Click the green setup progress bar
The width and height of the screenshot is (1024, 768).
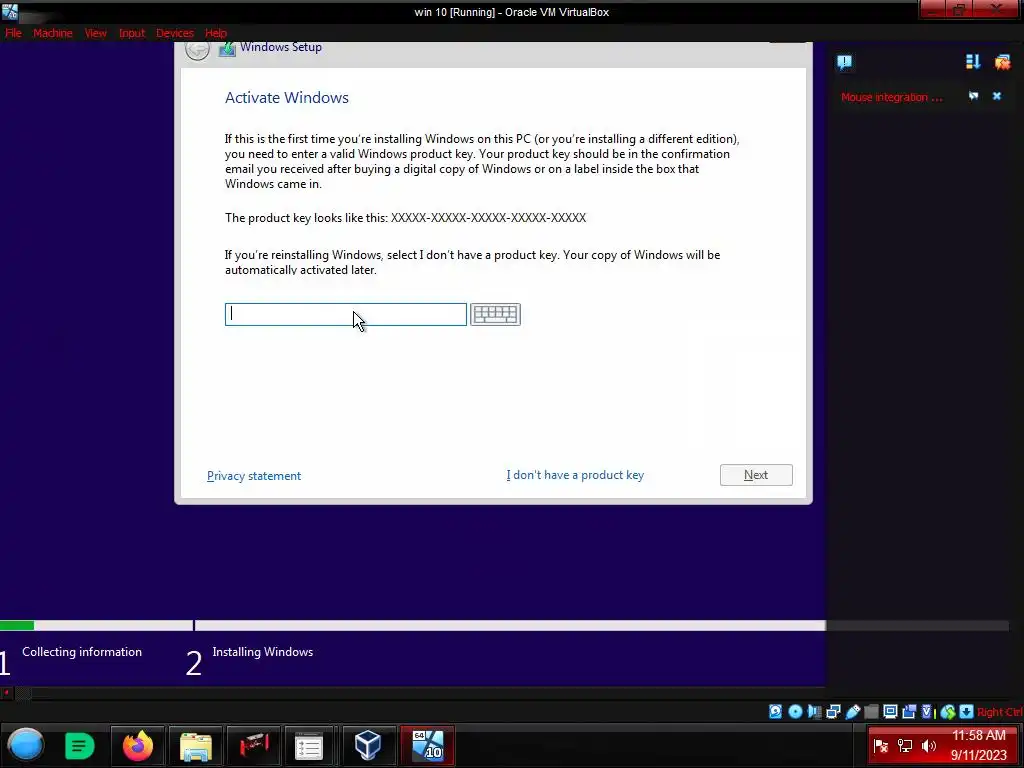[x=17, y=626]
